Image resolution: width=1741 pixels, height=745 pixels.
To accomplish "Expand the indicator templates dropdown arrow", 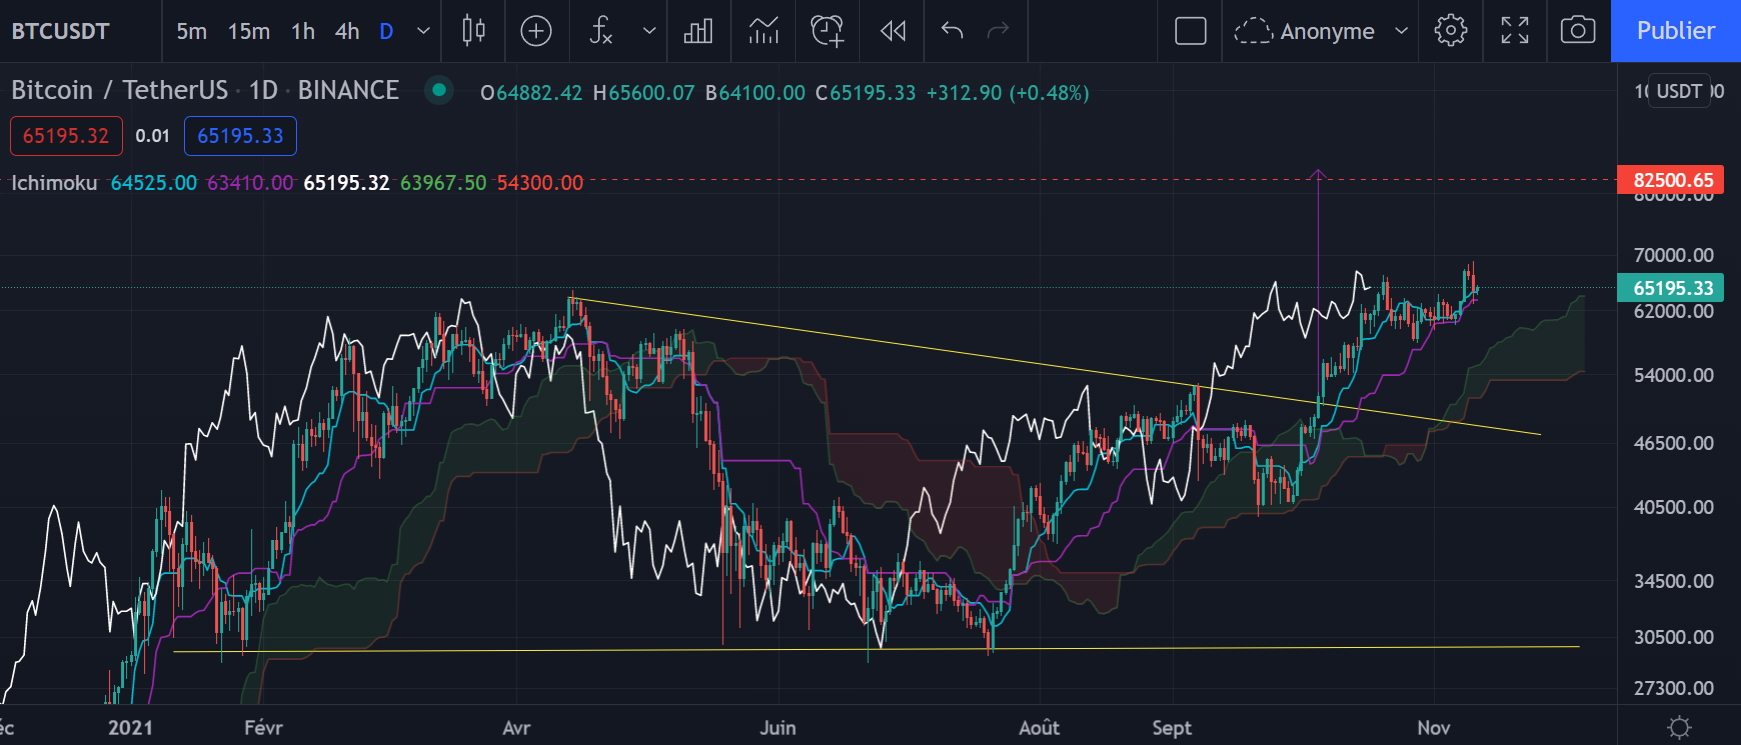I will (649, 31).
